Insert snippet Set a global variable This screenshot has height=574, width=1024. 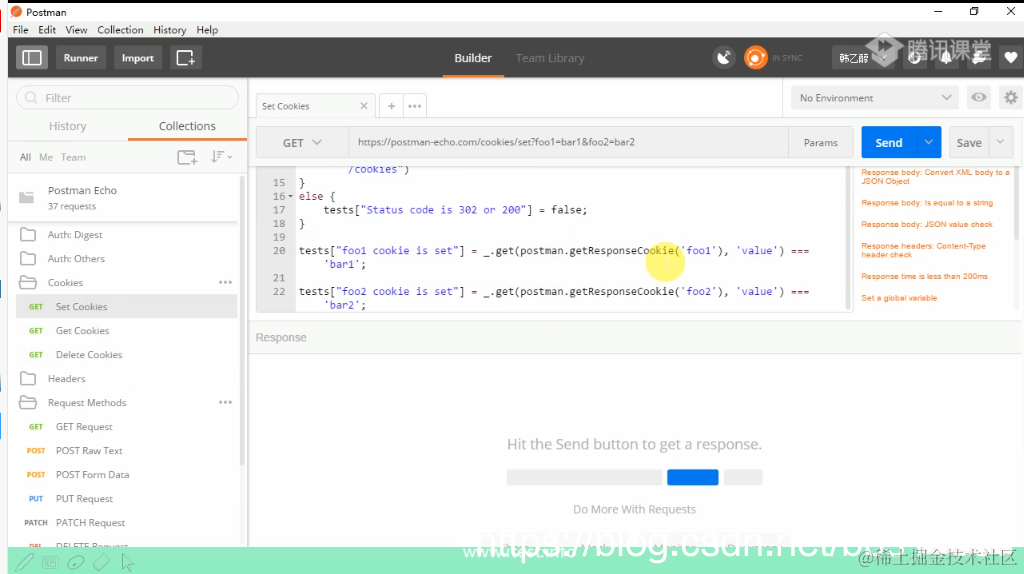click(899, 298)
